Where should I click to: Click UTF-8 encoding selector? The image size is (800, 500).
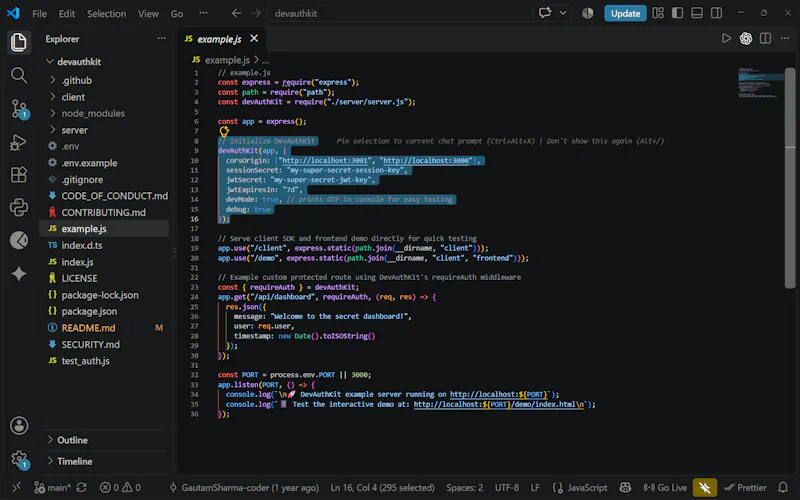[507, 488]
